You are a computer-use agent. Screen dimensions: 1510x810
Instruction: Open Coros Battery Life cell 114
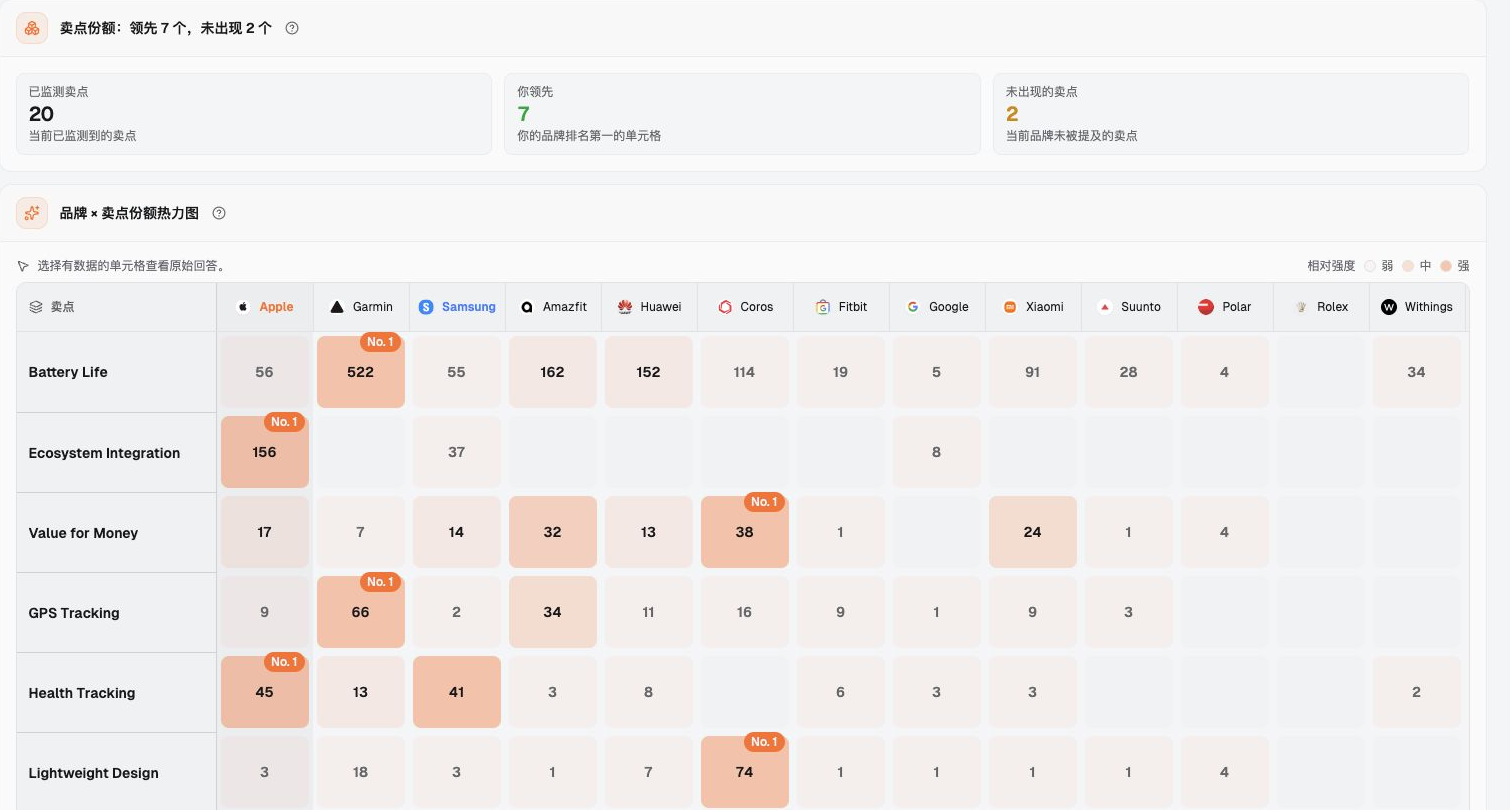(745, 372)
